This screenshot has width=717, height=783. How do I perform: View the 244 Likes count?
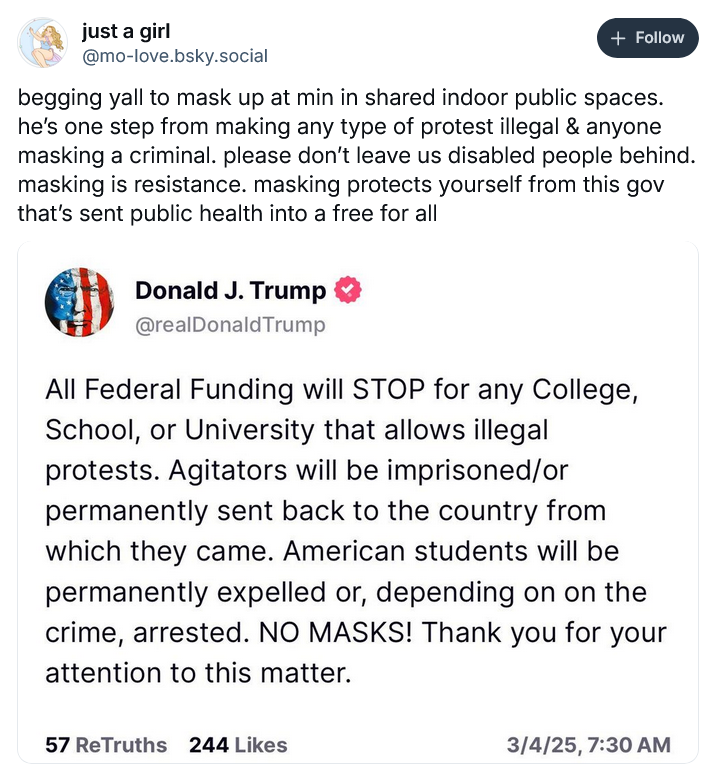tap(237, 745)
